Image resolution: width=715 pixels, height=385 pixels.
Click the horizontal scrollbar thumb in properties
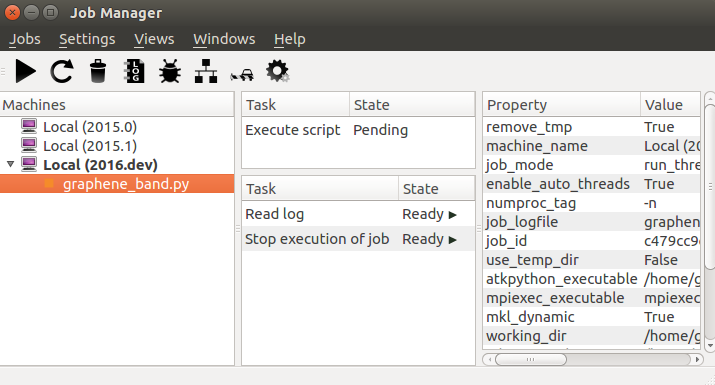pos(531,359)
